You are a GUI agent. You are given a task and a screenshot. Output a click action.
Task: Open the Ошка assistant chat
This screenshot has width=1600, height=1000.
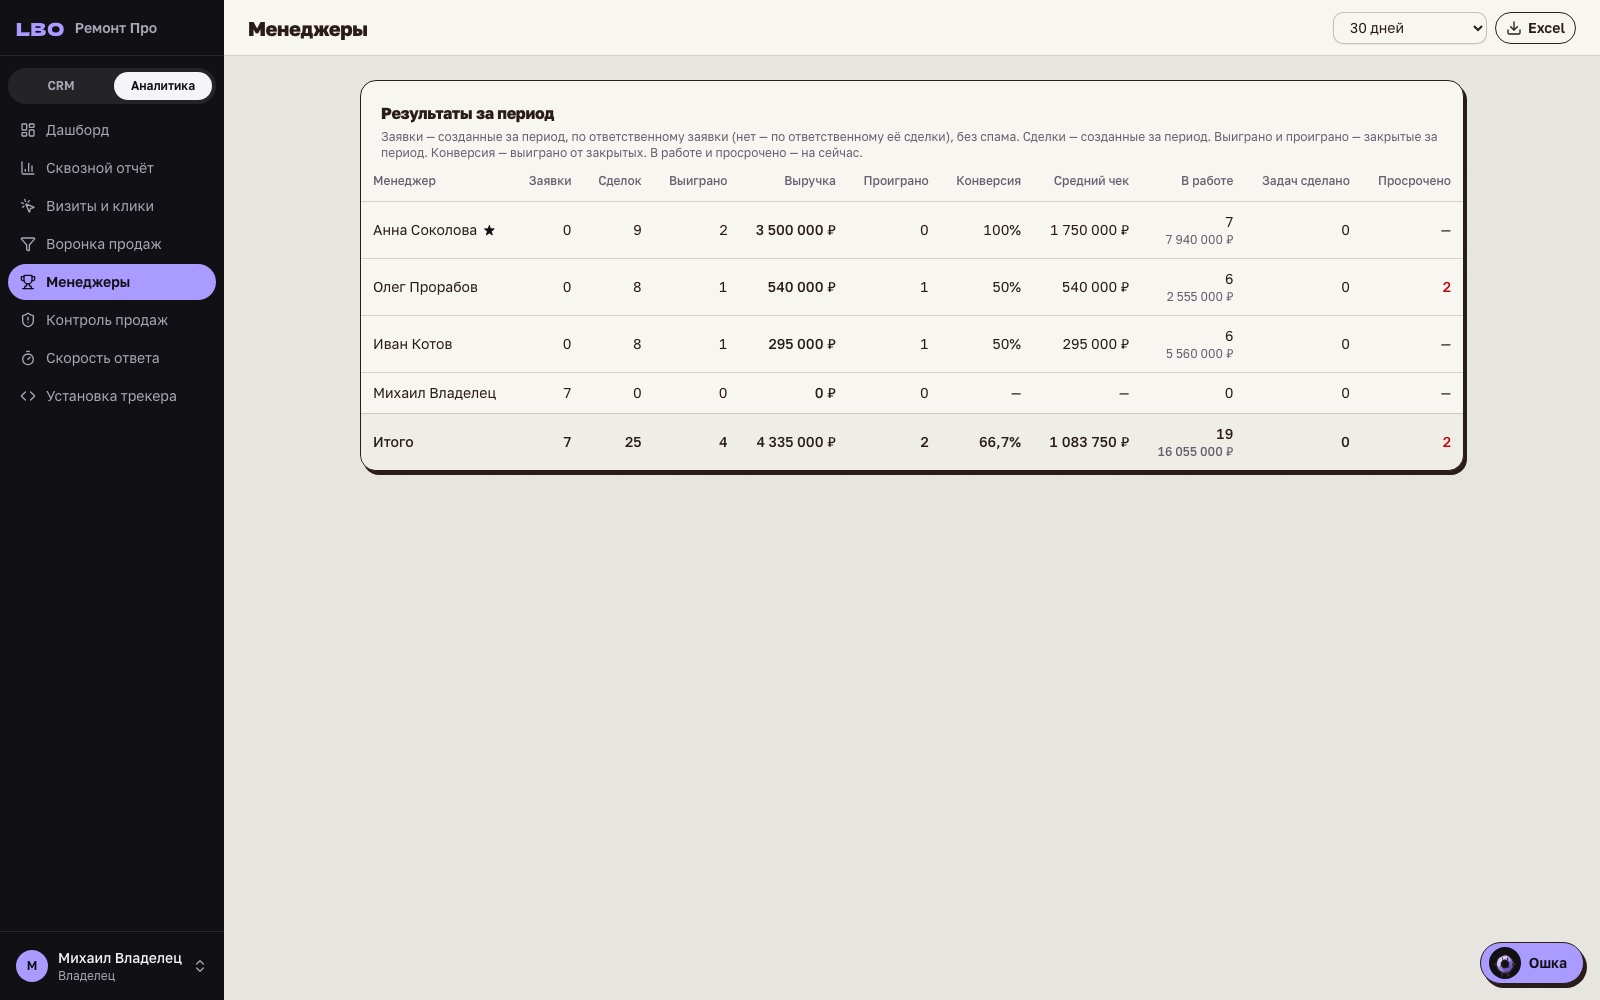[x=1531, y=963]
